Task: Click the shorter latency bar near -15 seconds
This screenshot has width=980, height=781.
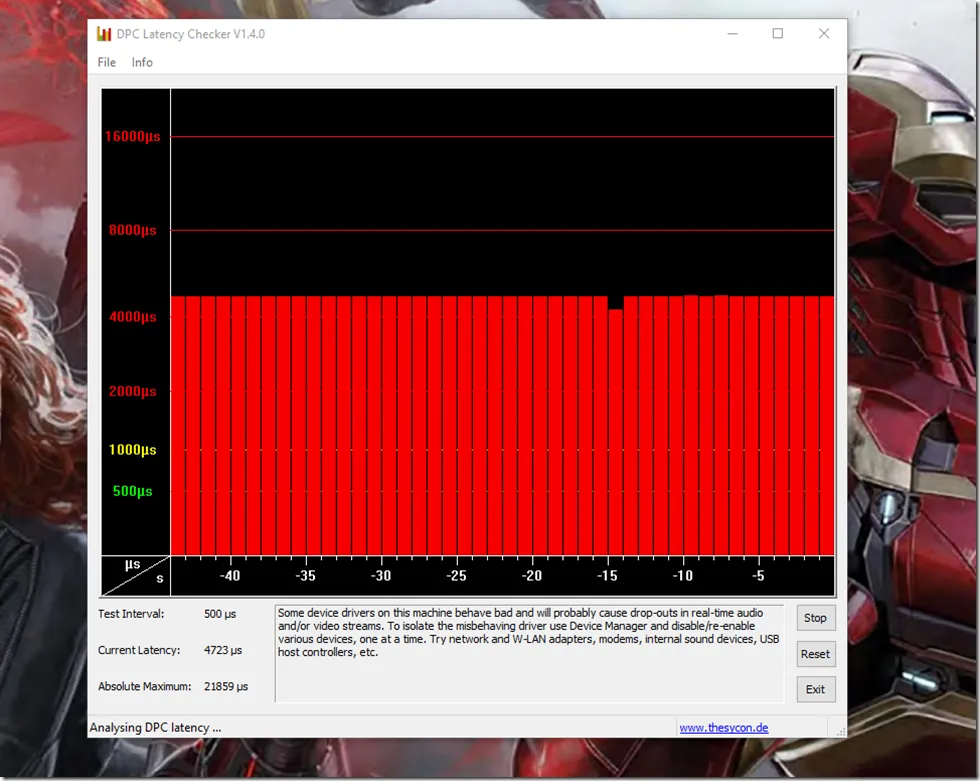Action: point(615,432)
